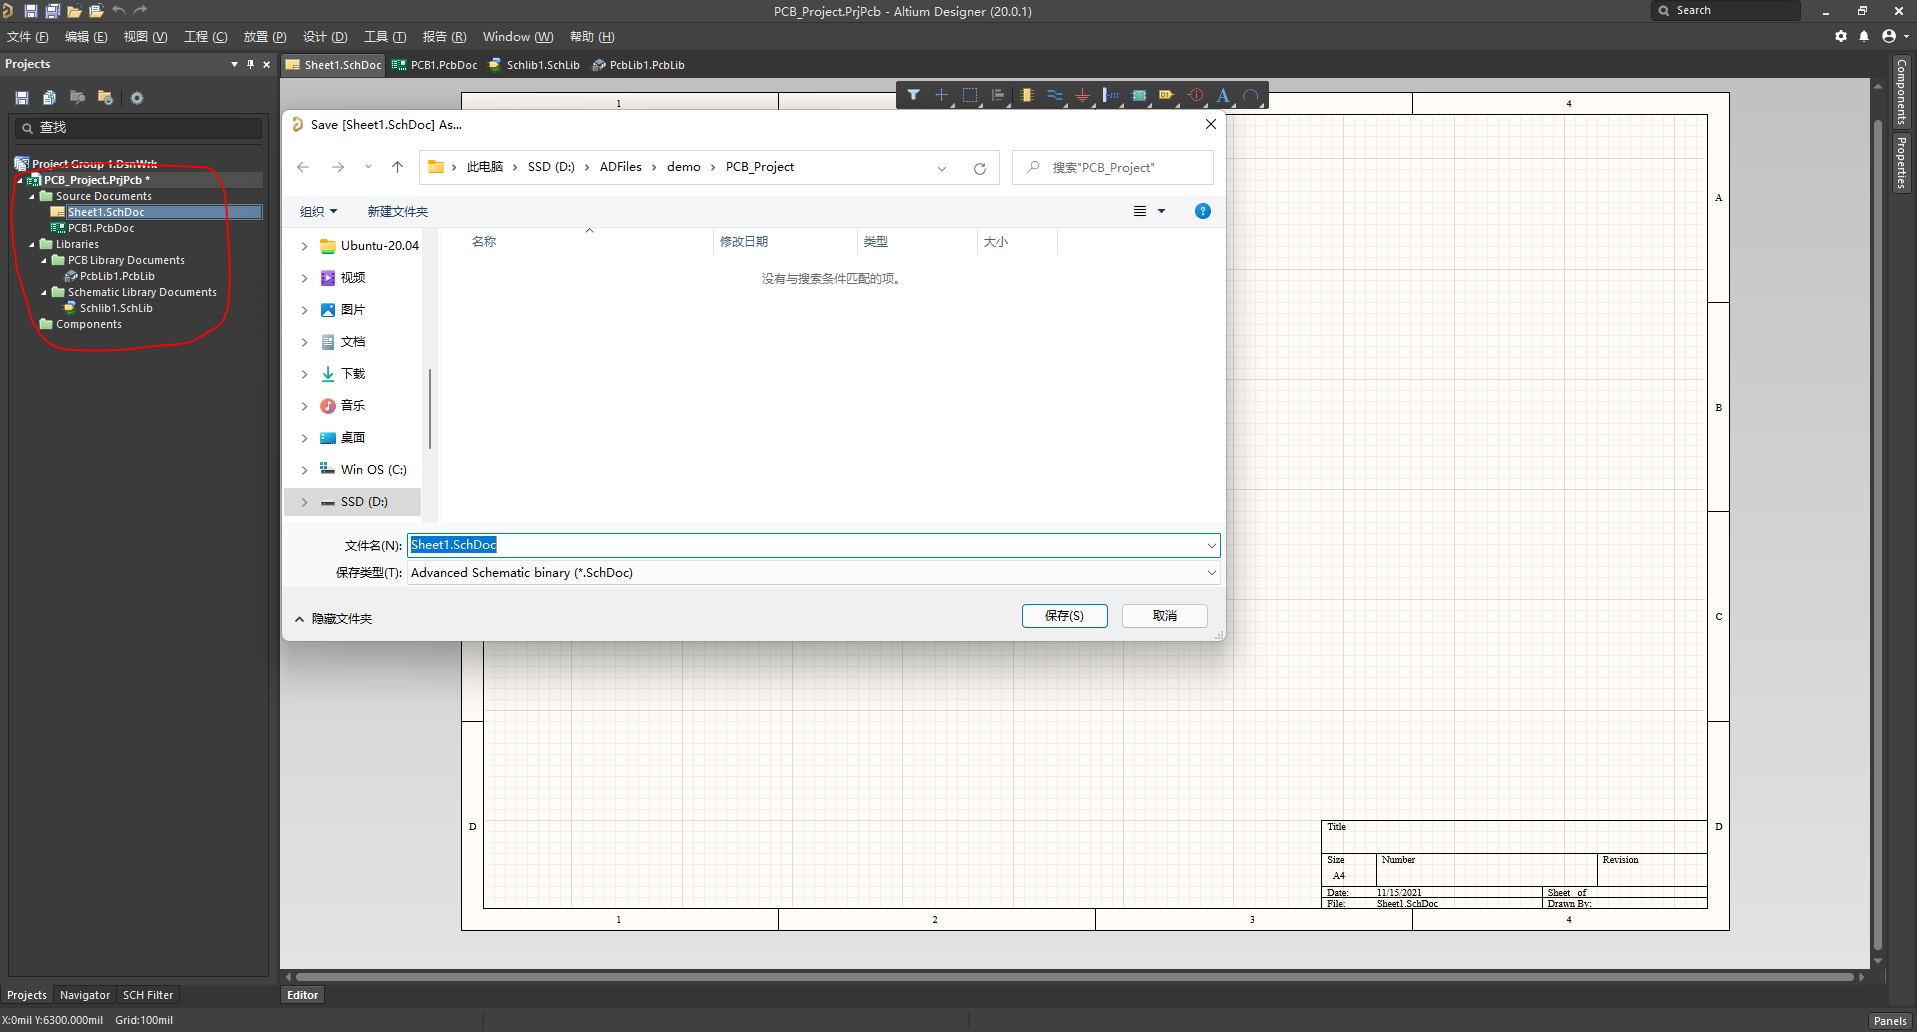Click the demo breadcrumb in path bar
Image resolution: width=1917 pixels, height=1032 pixels.
(684, 167)
